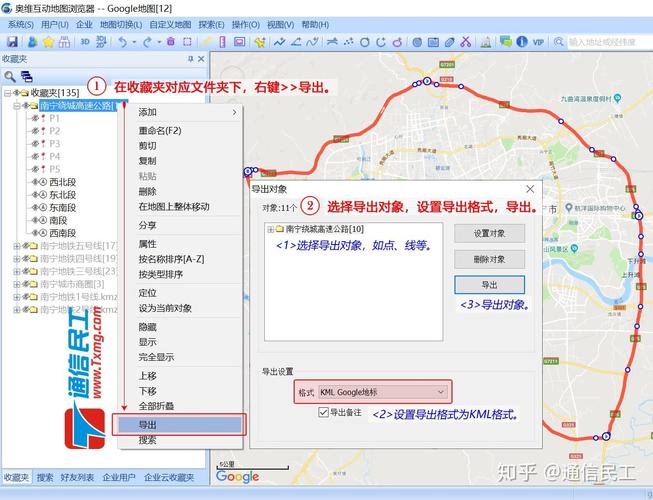Open the 地图切换(L) menu

coord(120,24)
